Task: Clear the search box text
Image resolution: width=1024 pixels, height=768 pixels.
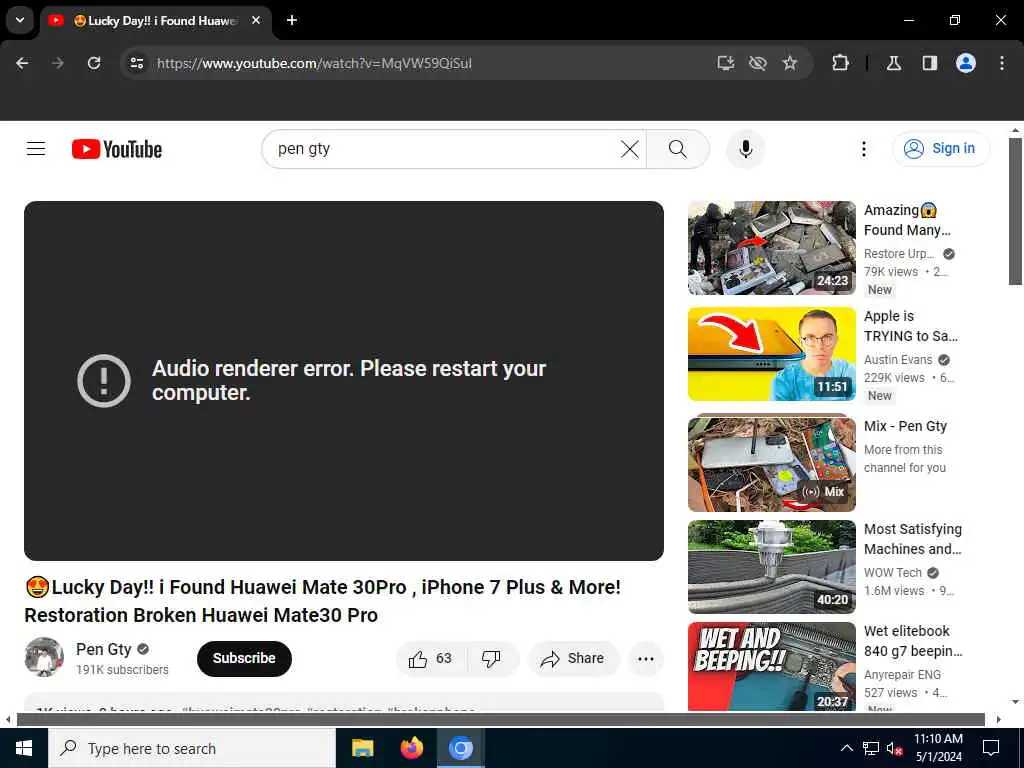Action: [x=630, y=149]
